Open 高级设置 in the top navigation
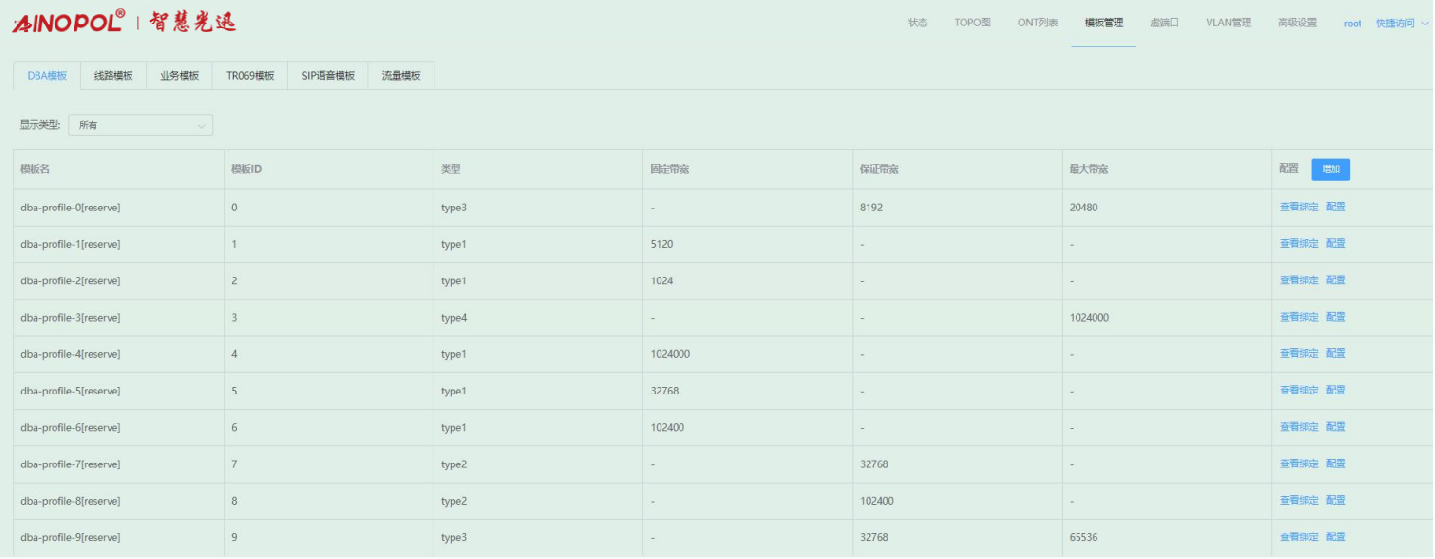The image size is (1435, 559). coord(1297,23)
